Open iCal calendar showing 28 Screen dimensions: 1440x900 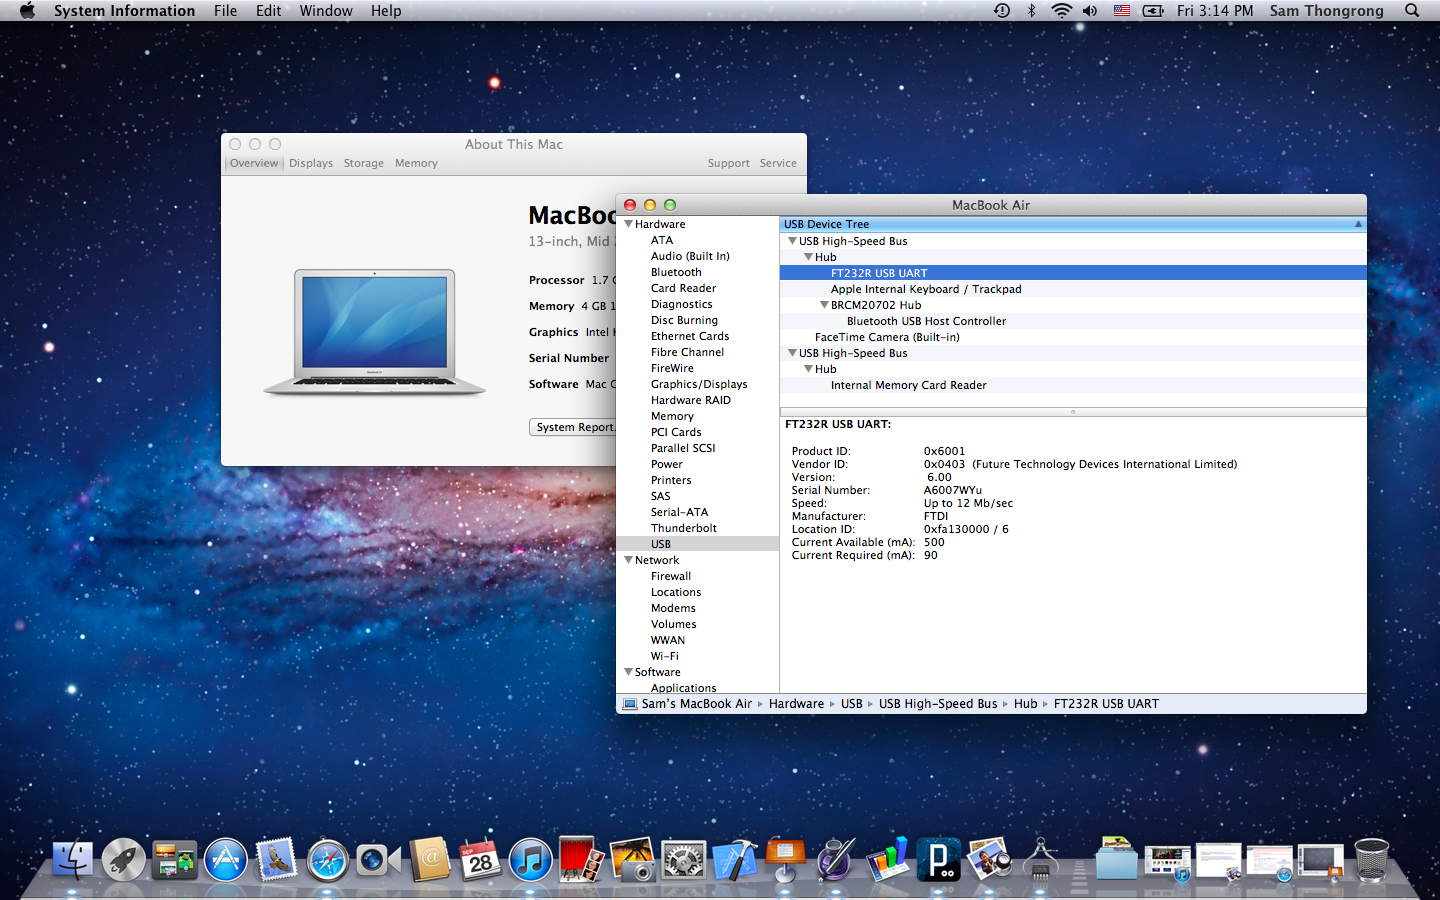[x=480, y=860]
